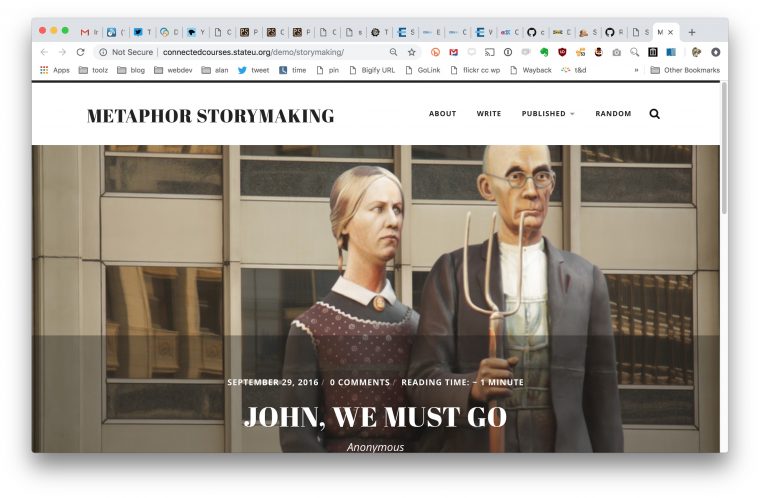760x498 pixels.
Task: Click the extension icon with top-hat character
Action: [x=599, y=52]
